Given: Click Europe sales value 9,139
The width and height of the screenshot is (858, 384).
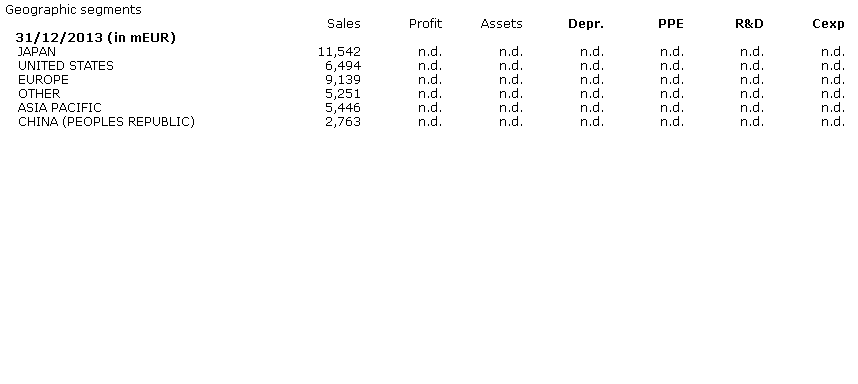Looking at the screenshot, I should (343, 80).
